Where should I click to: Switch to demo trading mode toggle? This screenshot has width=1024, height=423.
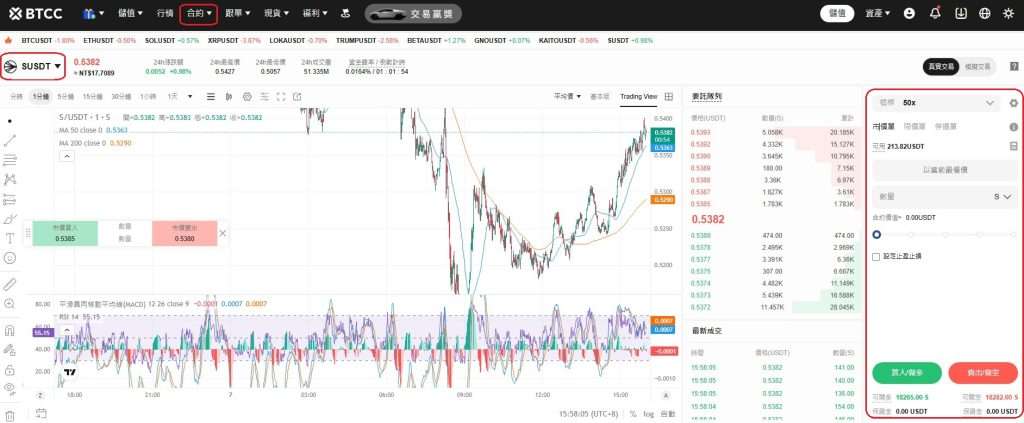(x=979, y=66)
